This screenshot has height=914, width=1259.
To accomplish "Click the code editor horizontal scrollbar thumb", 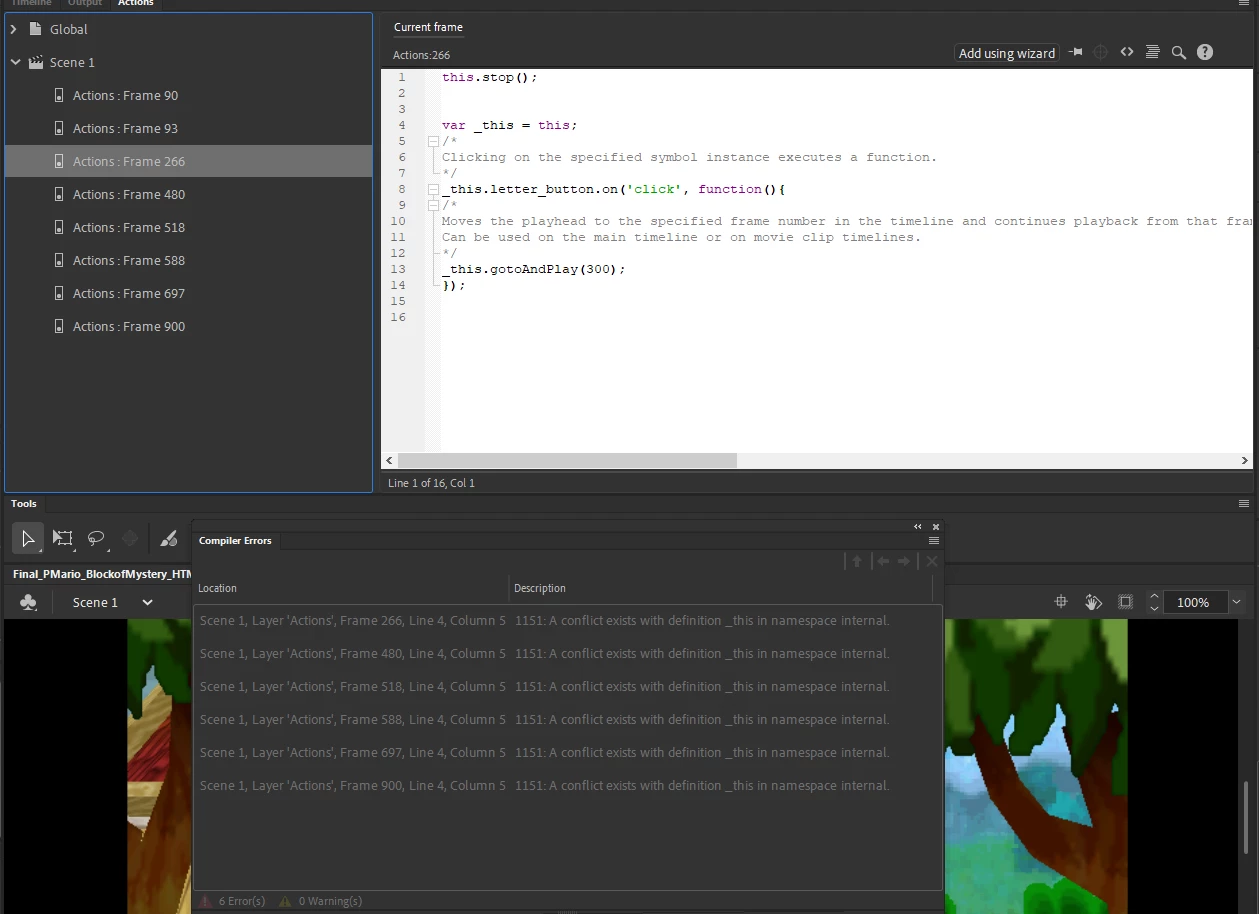I will (x=567, y=461).
